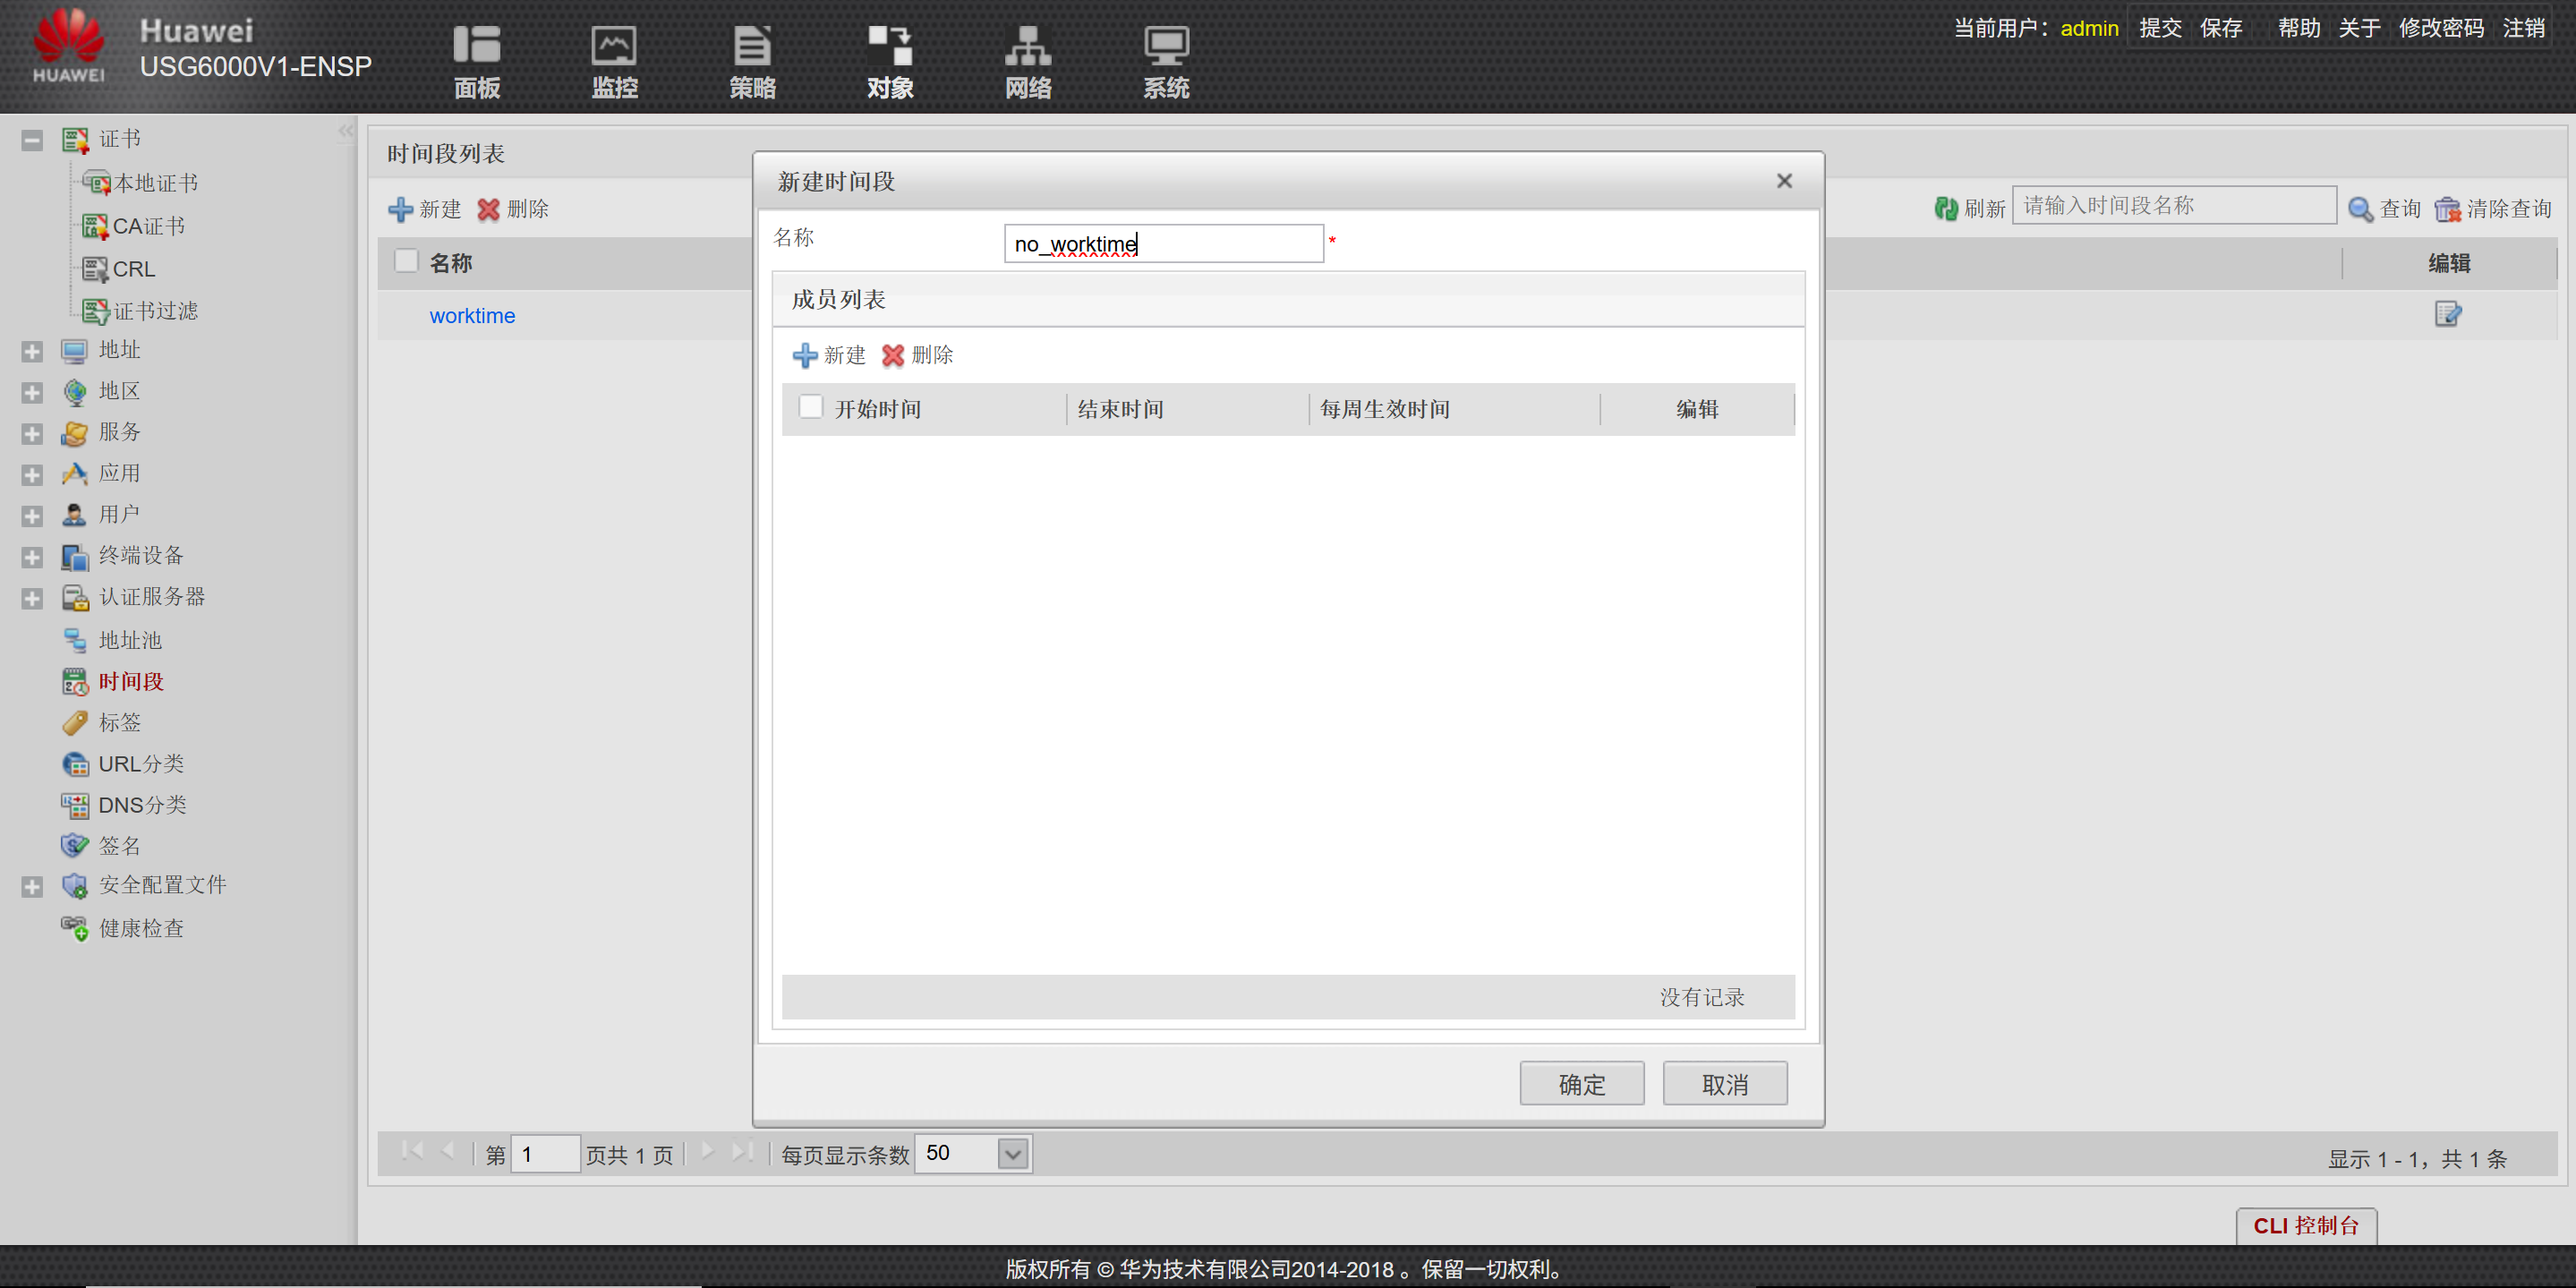Switch to the Policy tab

(x=752, y=62)
